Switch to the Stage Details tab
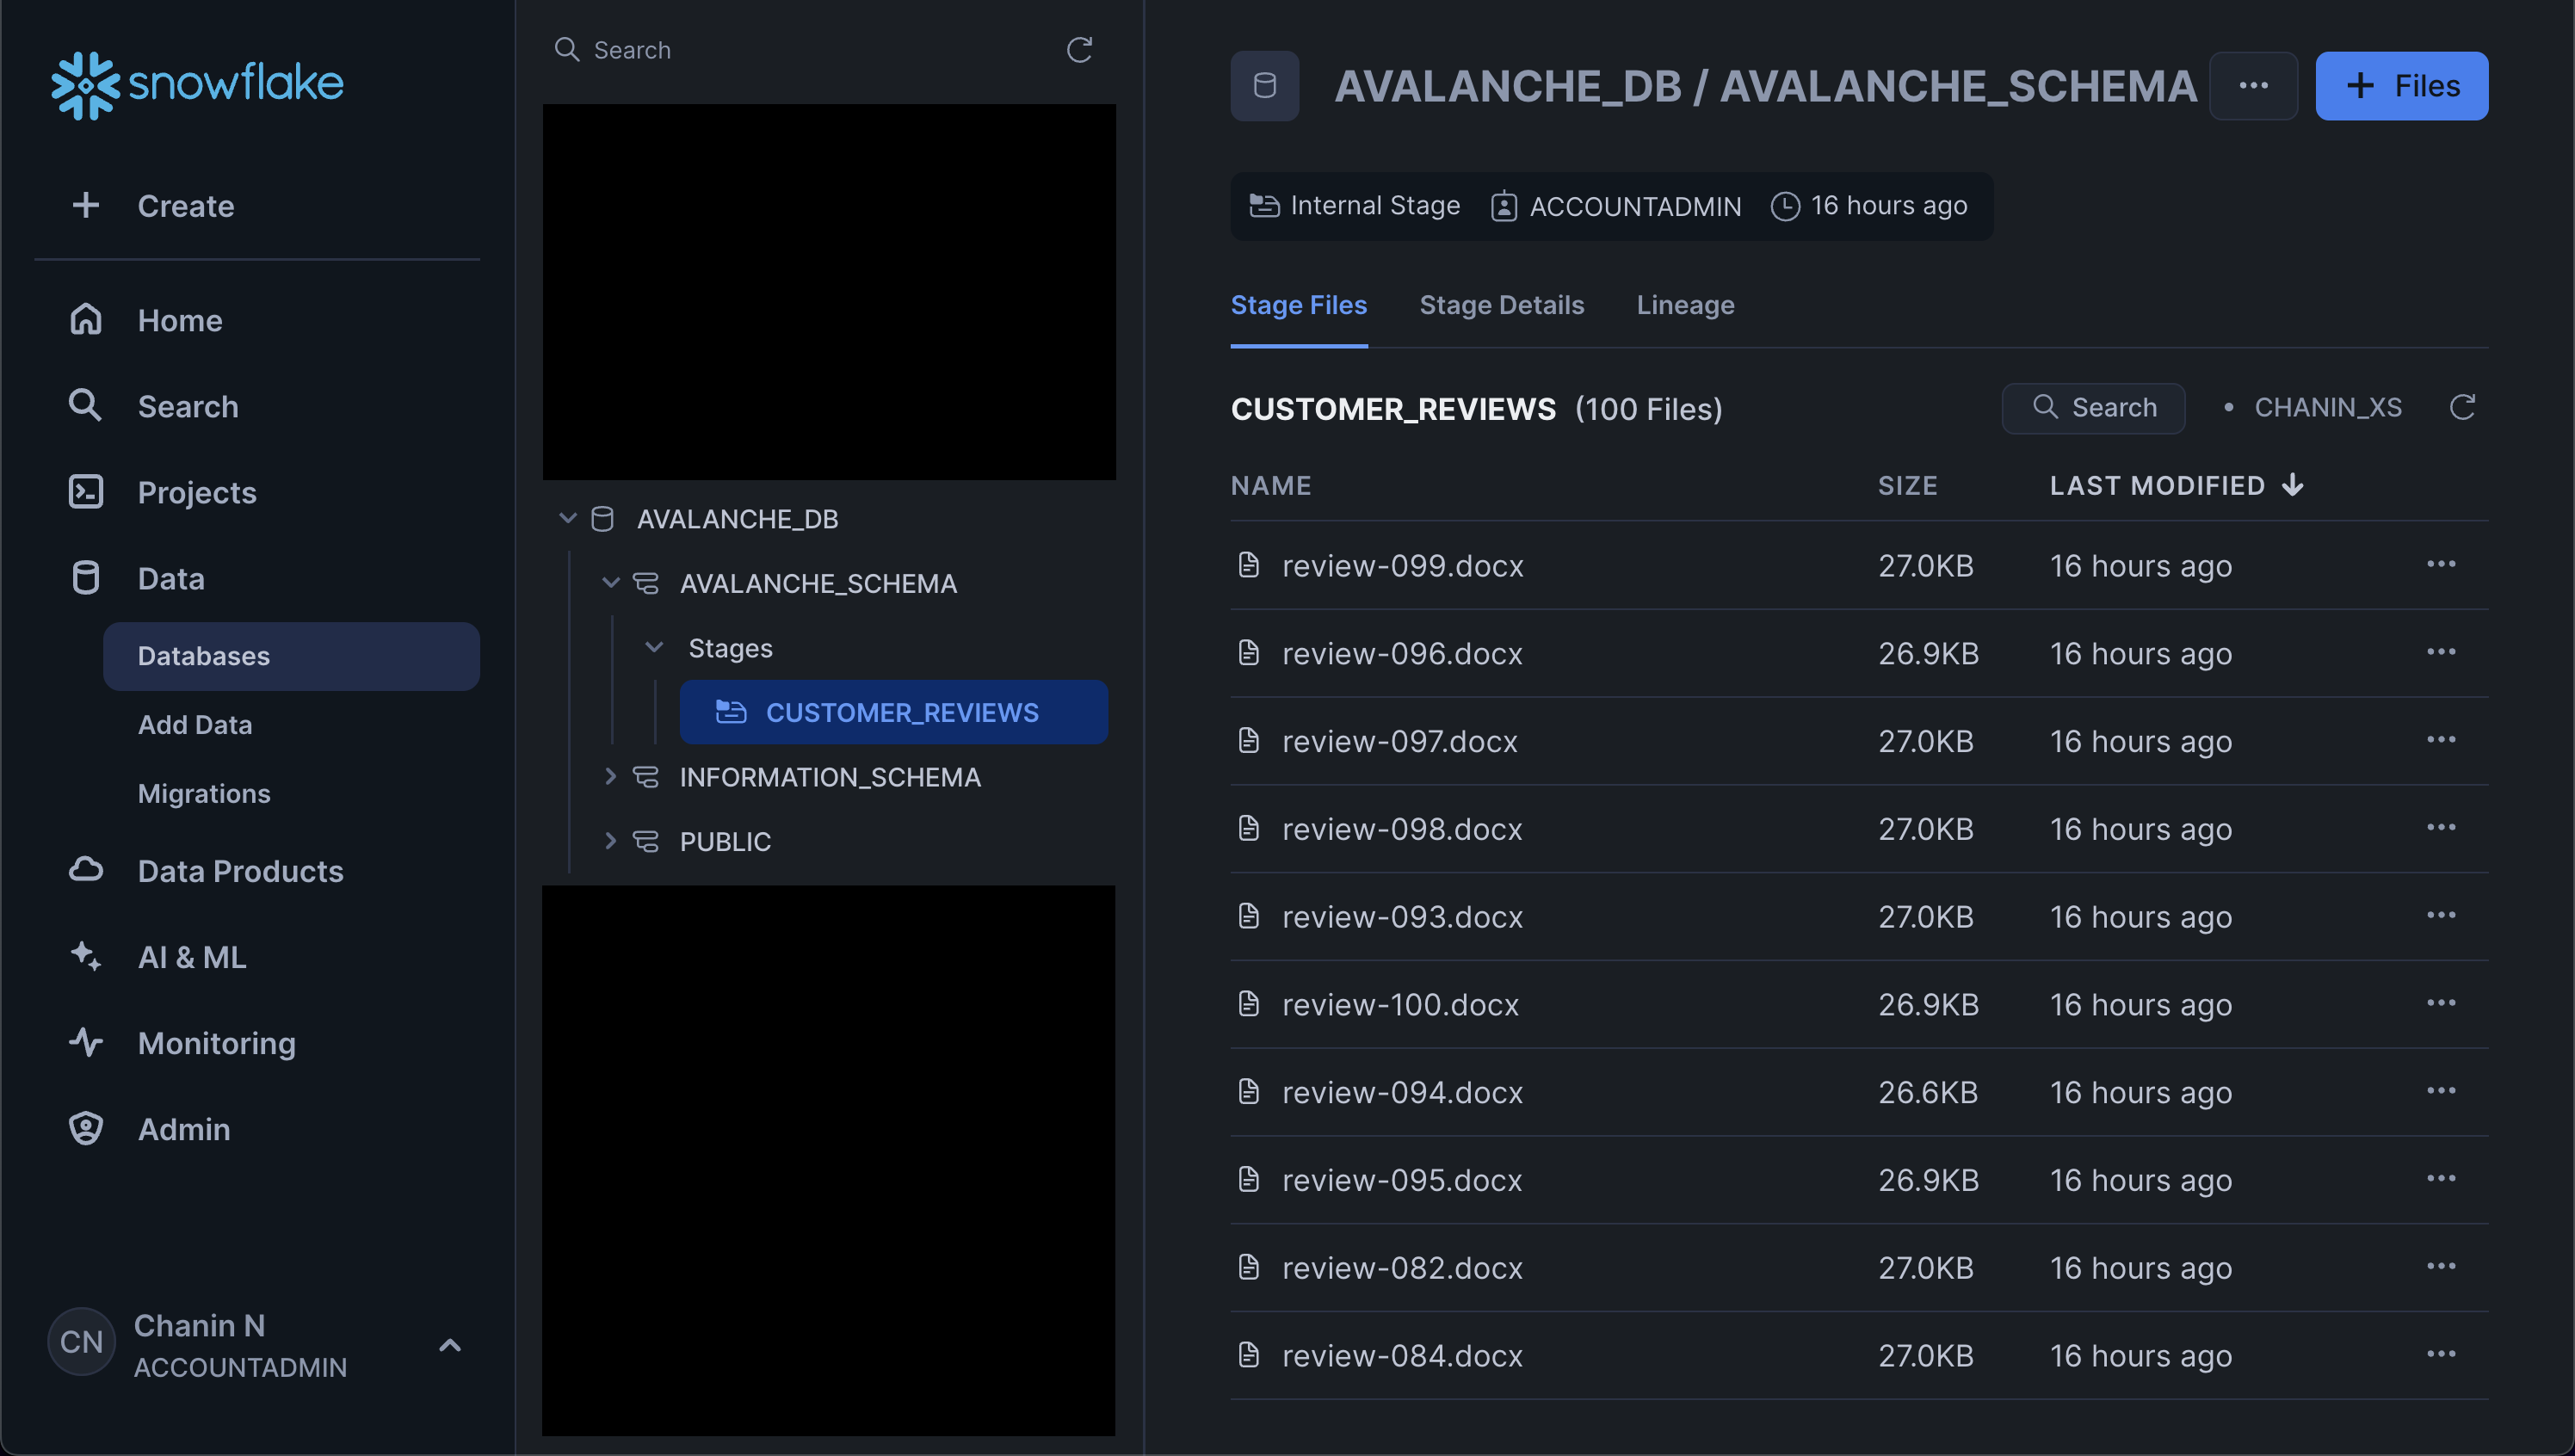 (x=1501, y=305)
